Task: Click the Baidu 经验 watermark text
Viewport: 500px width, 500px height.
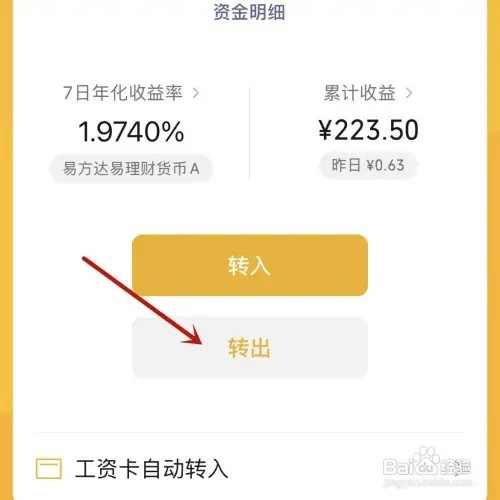Action: tap(455, 467)
